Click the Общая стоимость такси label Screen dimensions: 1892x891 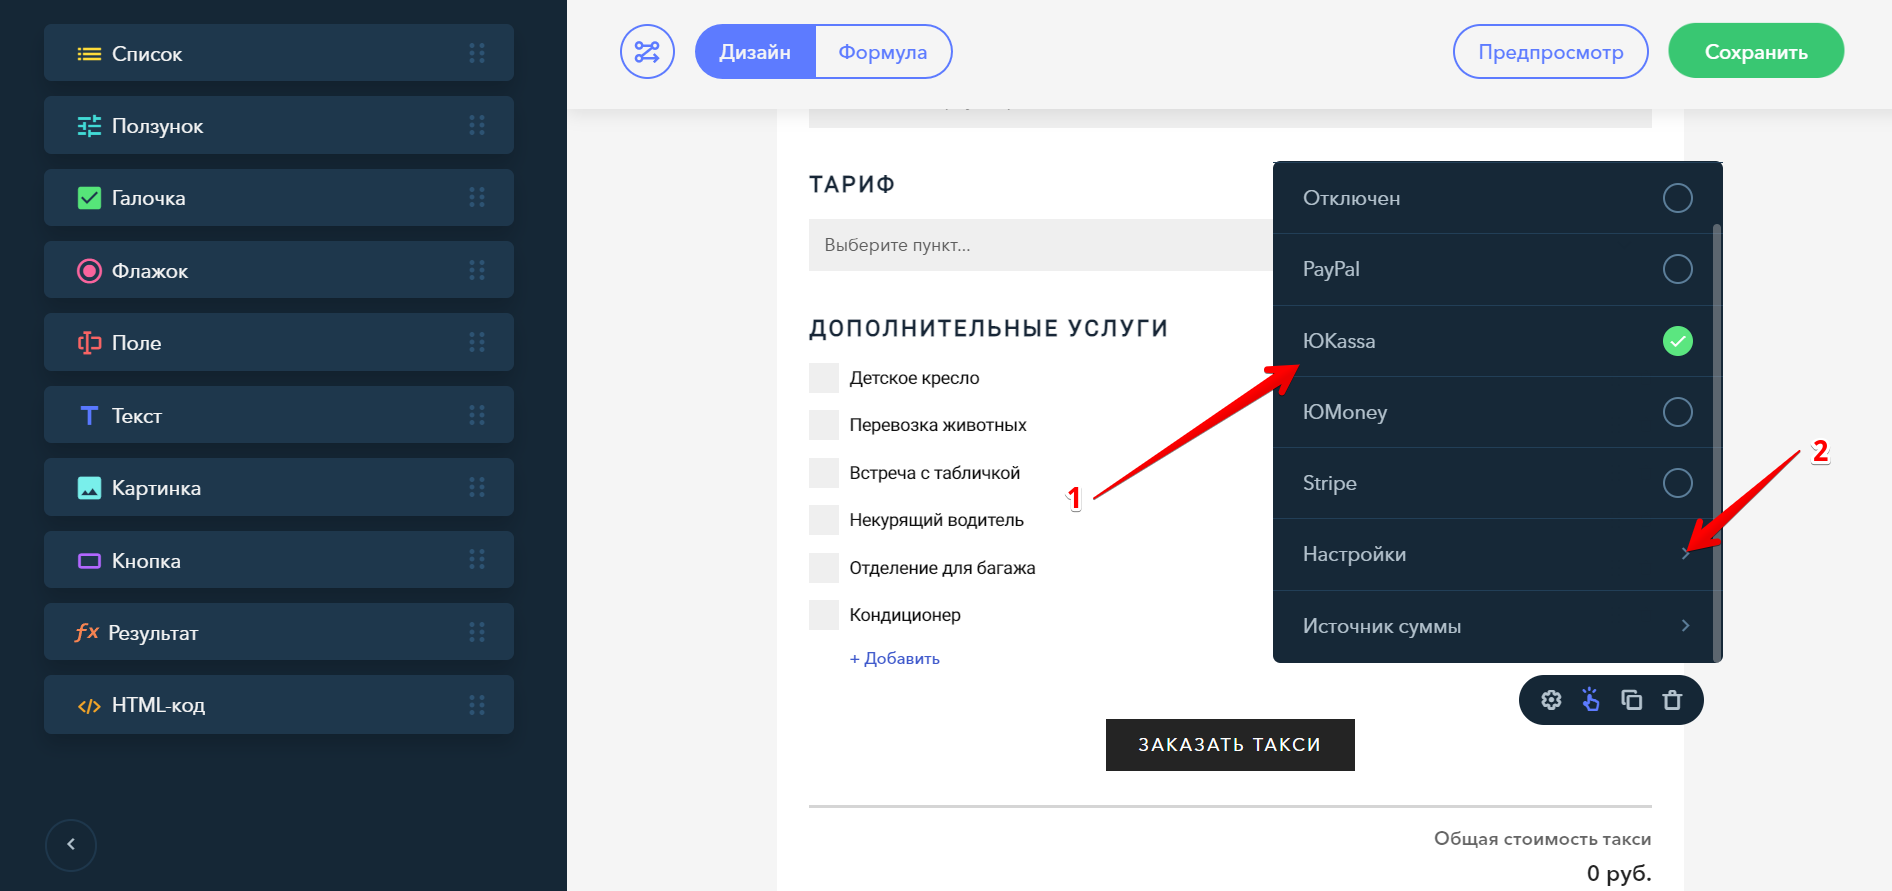[x=1542, y=839]
